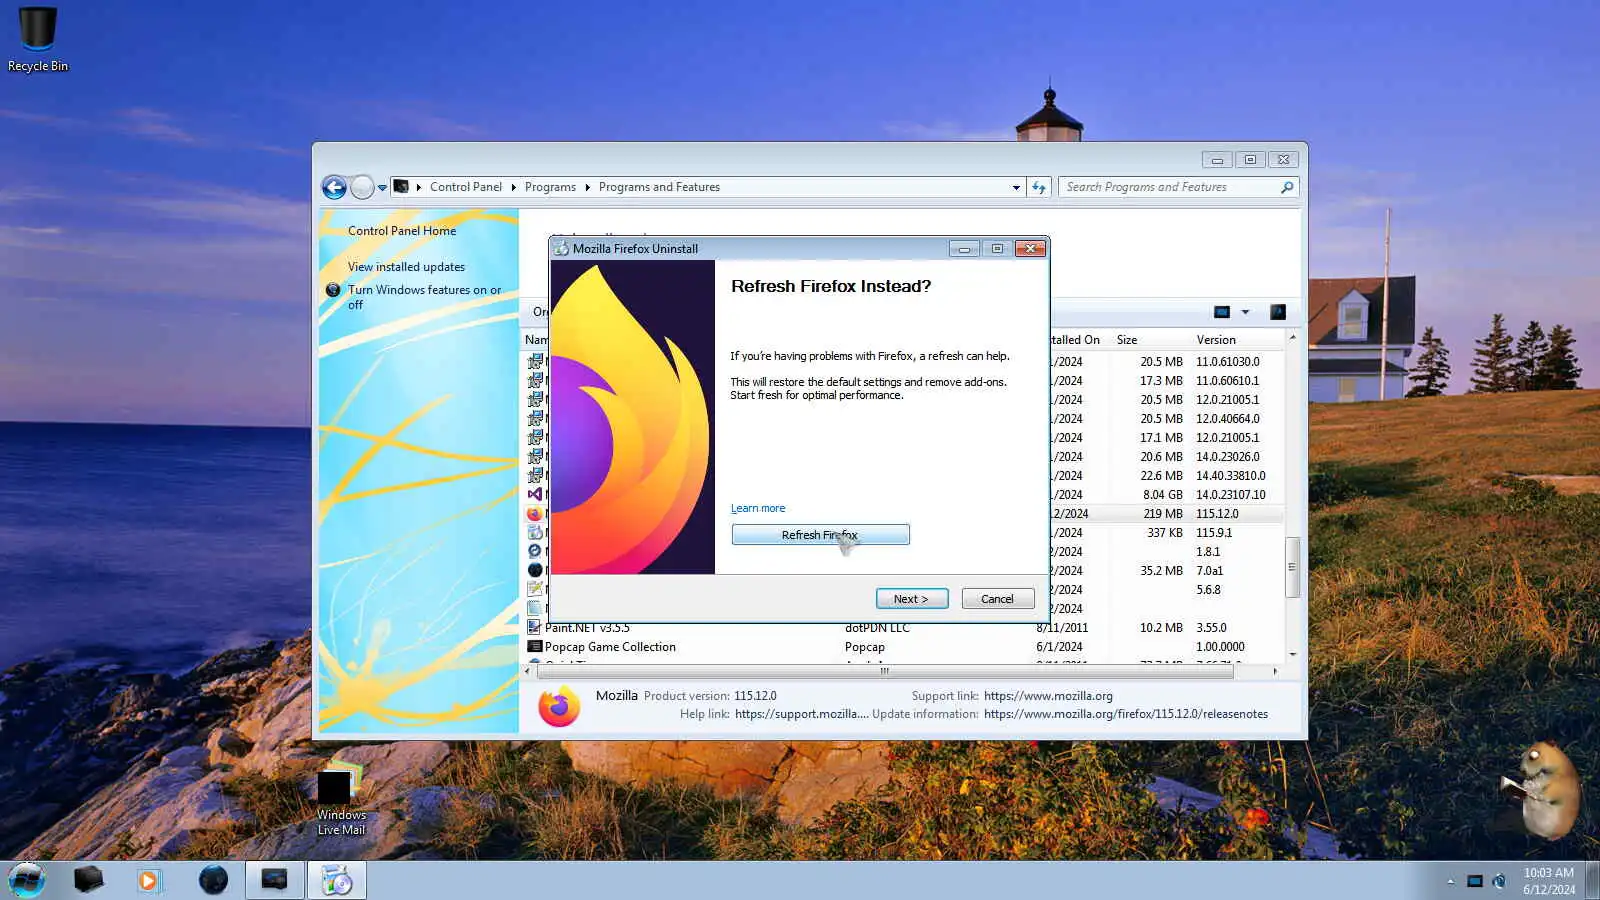
Task: Open recent pages dropdown beside forward arrow
Action: coord(382,187)
